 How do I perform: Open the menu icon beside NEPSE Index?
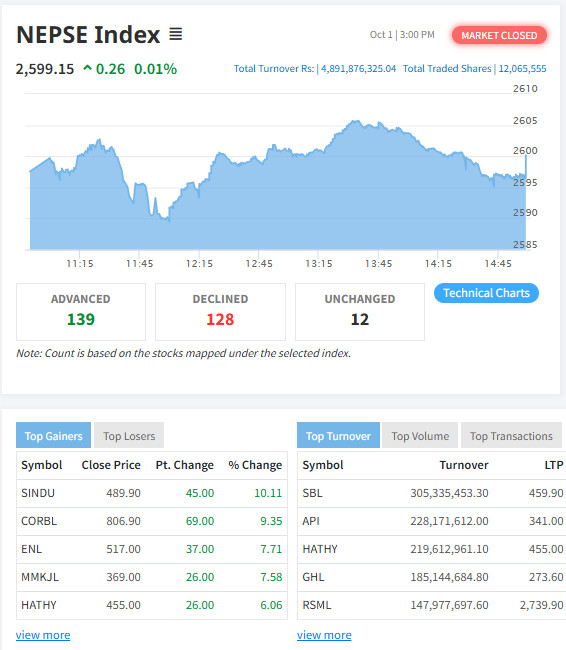175,34
